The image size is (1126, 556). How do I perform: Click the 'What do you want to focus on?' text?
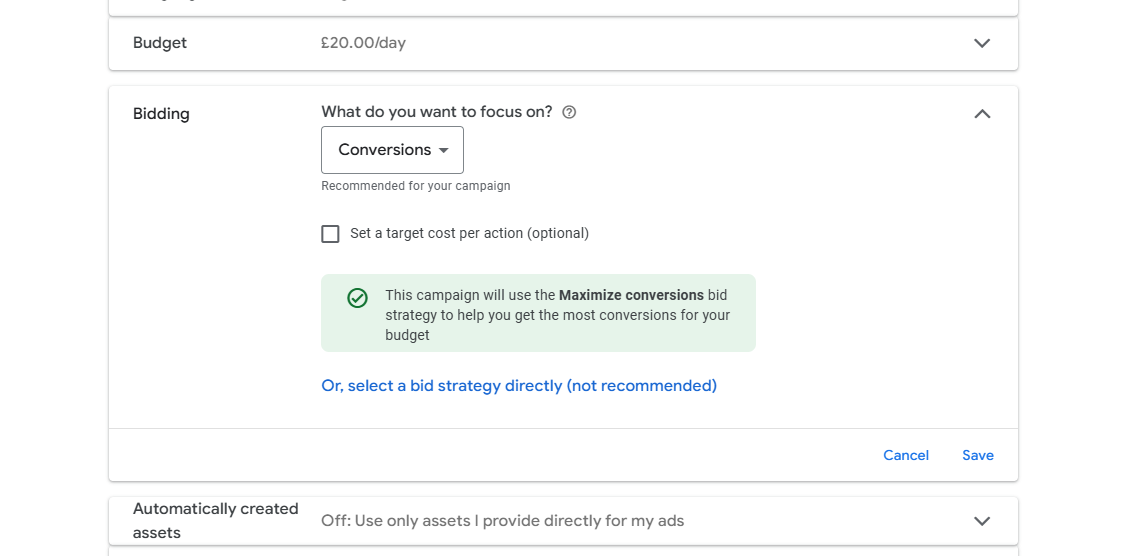[436, 112]
